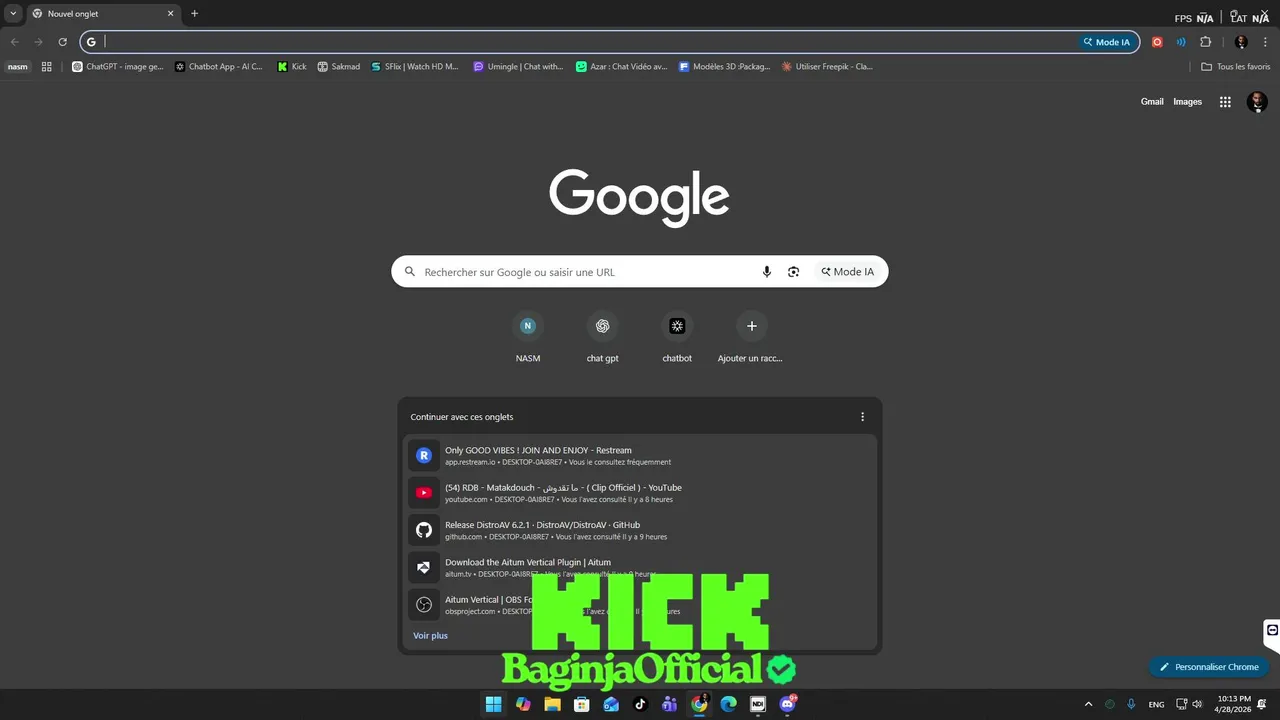Click Voir plus link

(x=430, y=636)
